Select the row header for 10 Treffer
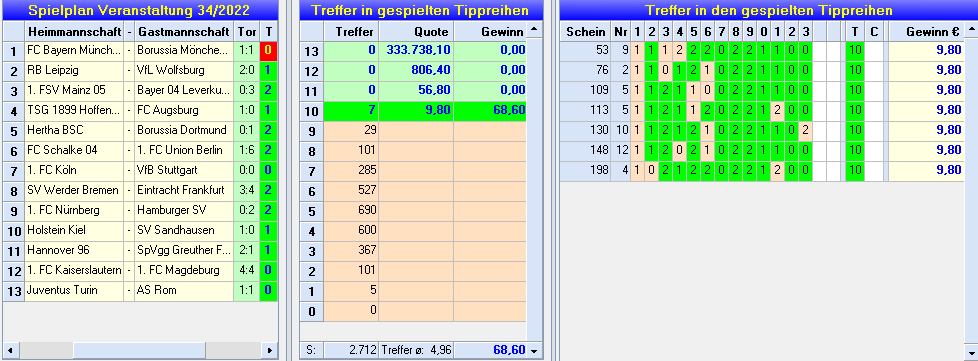978x361 pixels. [311, 111]
